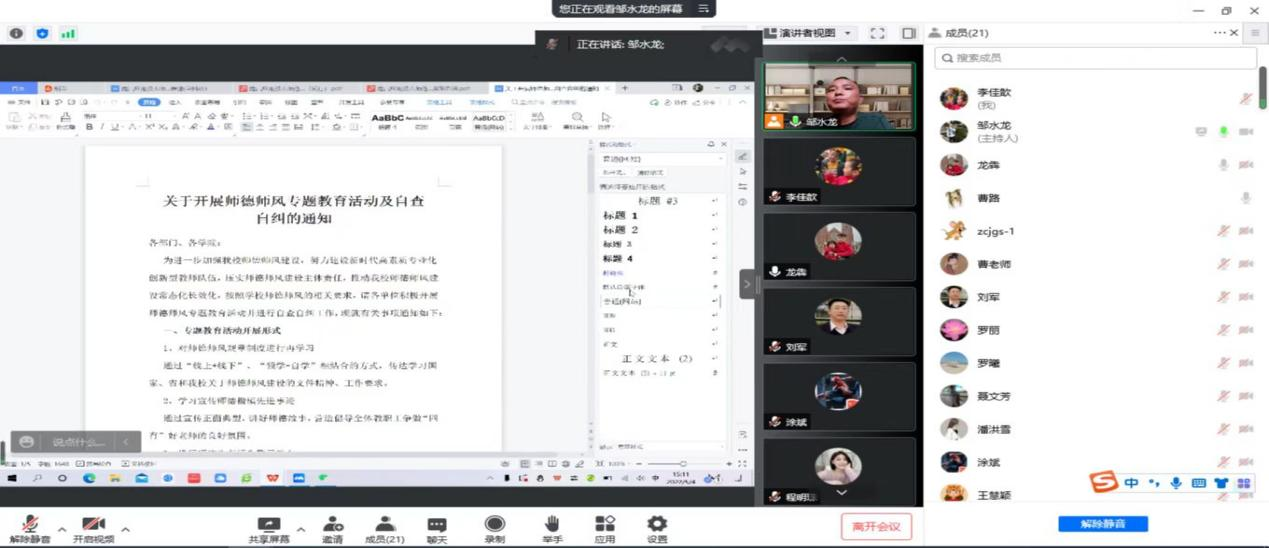Raise hand with the 举手 icon
The width and height of the screenshot is (1269, 548).
coord(551,525)
